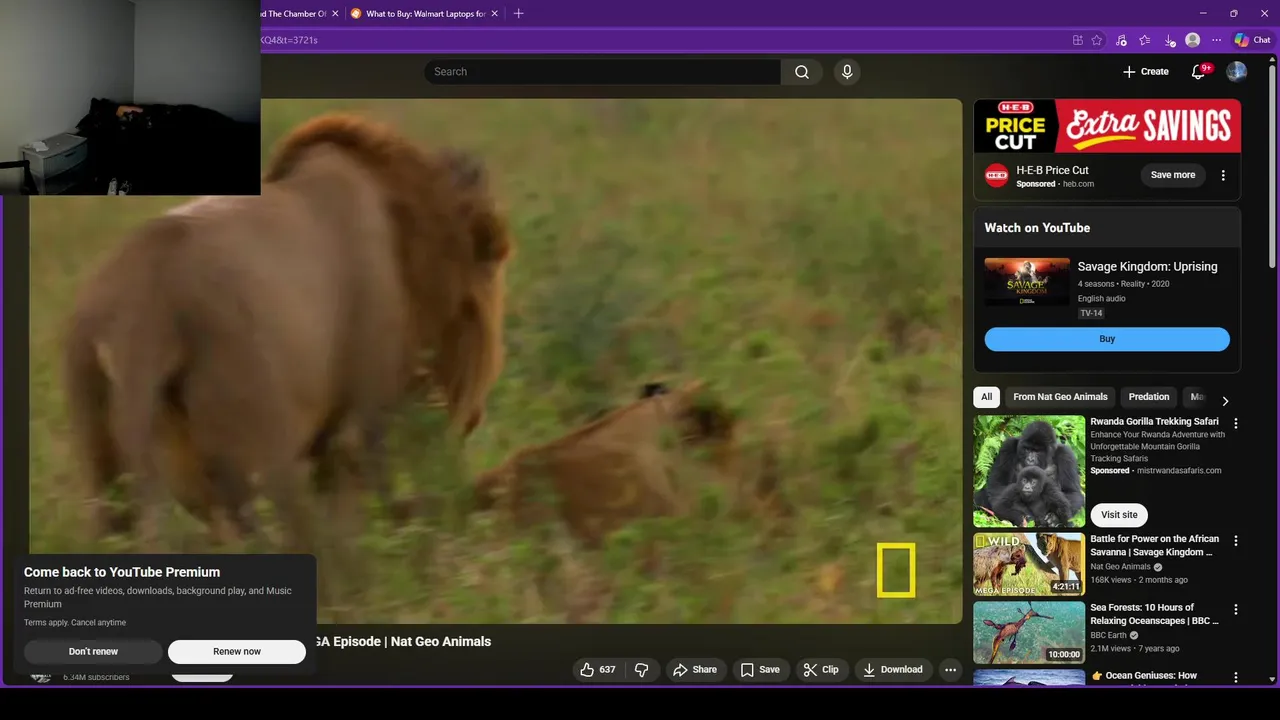Viewport: 1280px width, 720px height.
Task: Open Sea Forests 10 Hours thumbnail
Action: point(1029,633)
